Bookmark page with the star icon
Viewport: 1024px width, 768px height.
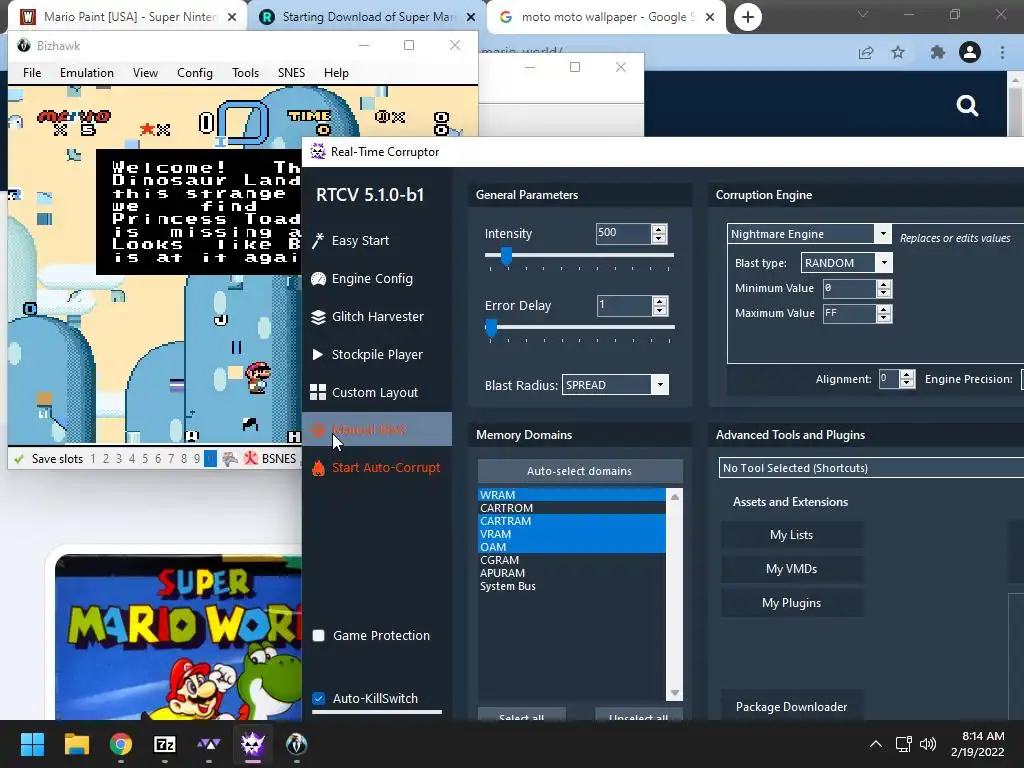(898, 52)
